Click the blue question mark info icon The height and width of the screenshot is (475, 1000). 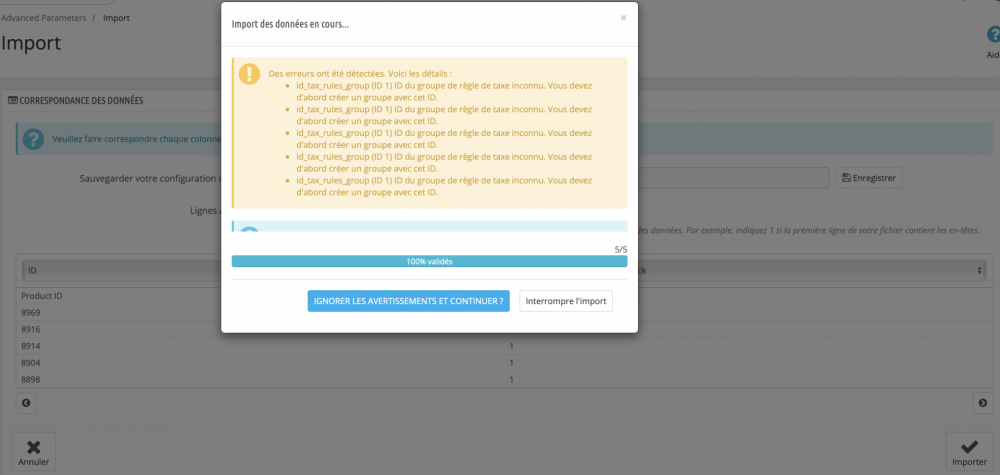33,138
